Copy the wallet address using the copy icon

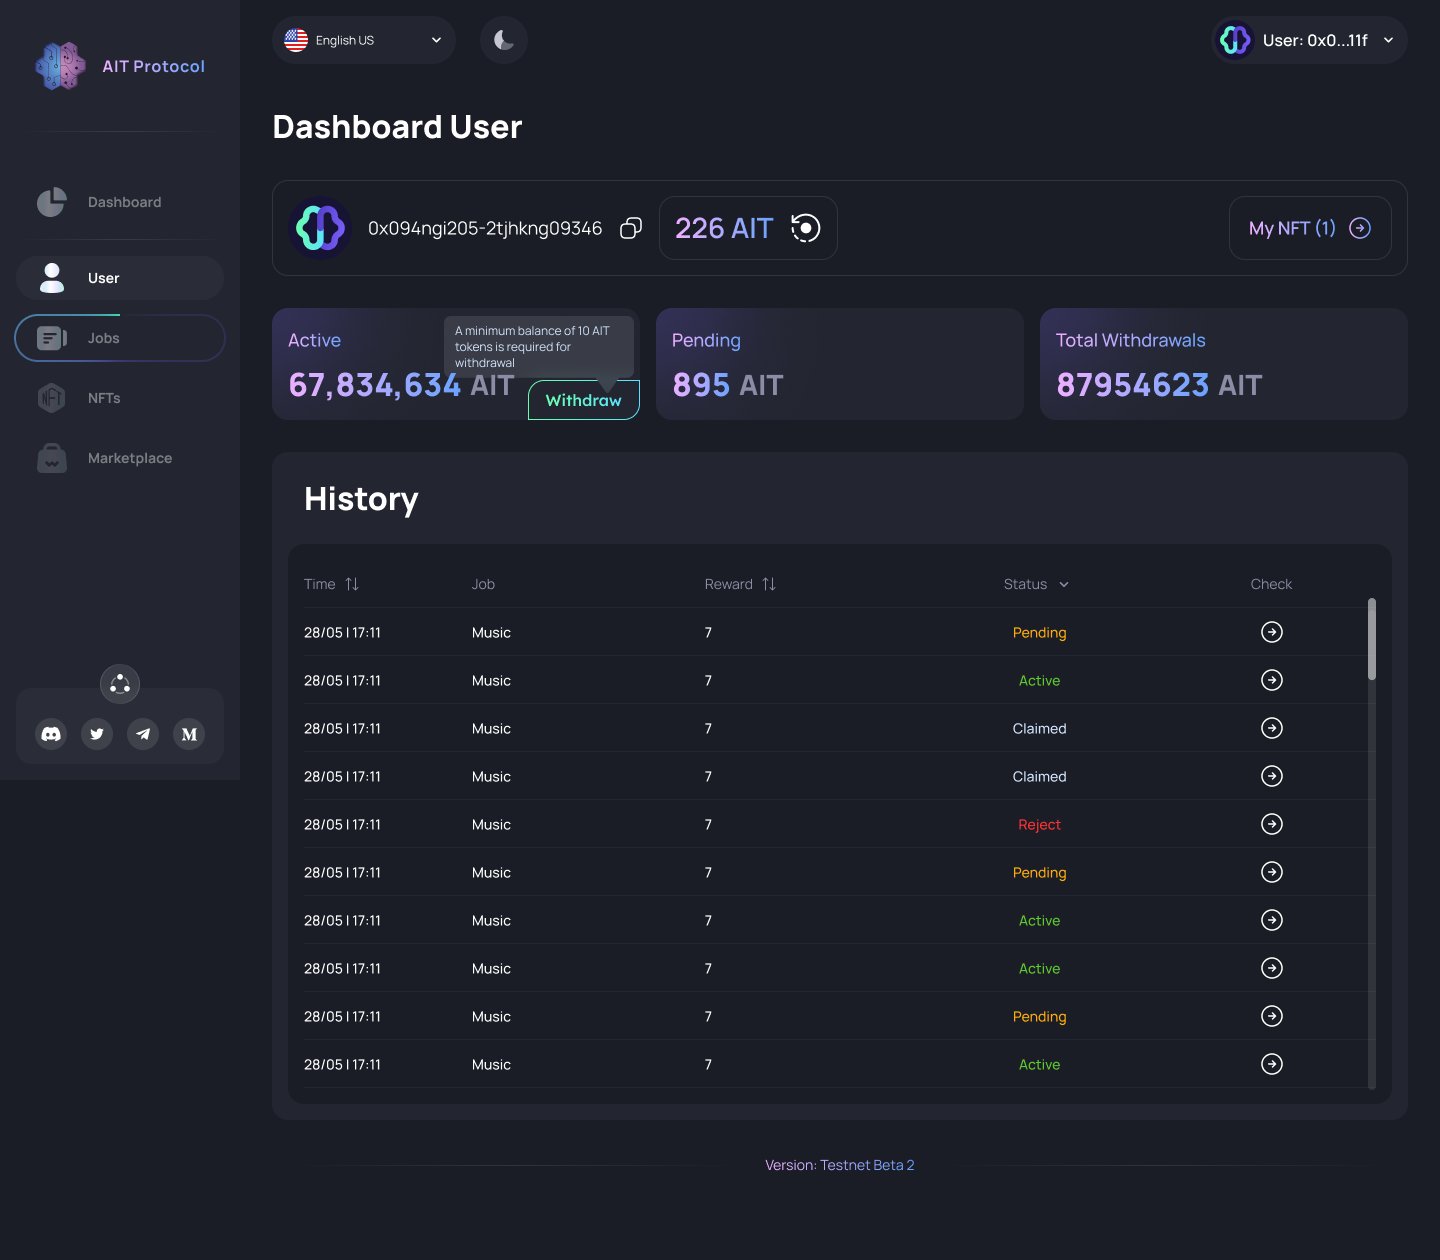point(631,228)
